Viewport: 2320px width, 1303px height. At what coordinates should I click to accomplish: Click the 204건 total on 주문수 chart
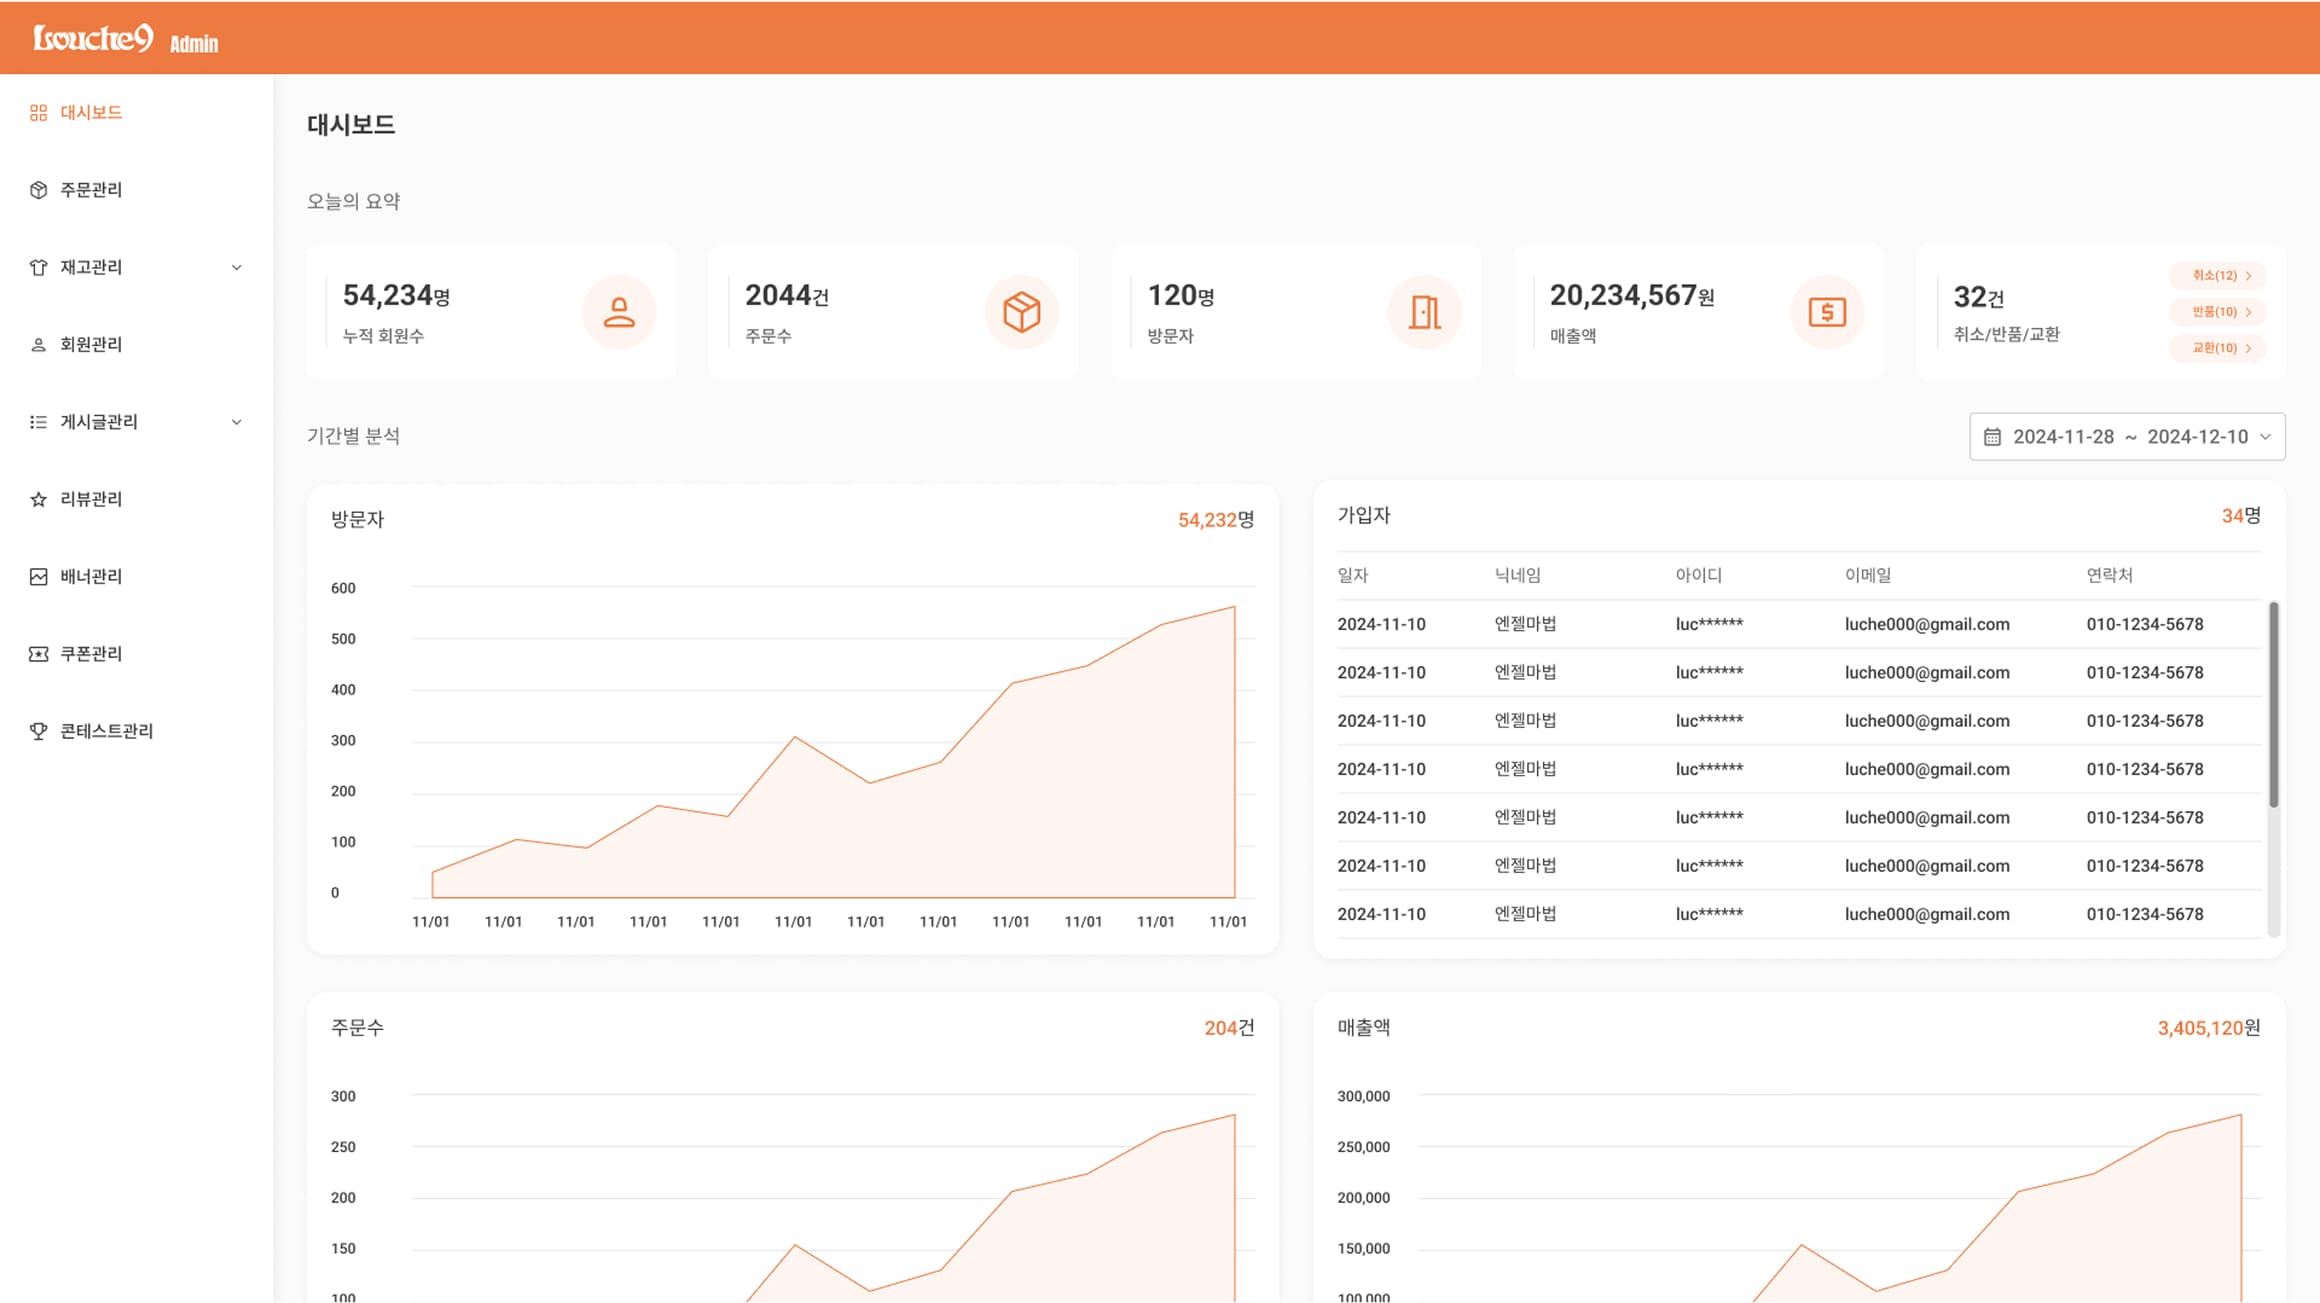tap(1229, 1028)
